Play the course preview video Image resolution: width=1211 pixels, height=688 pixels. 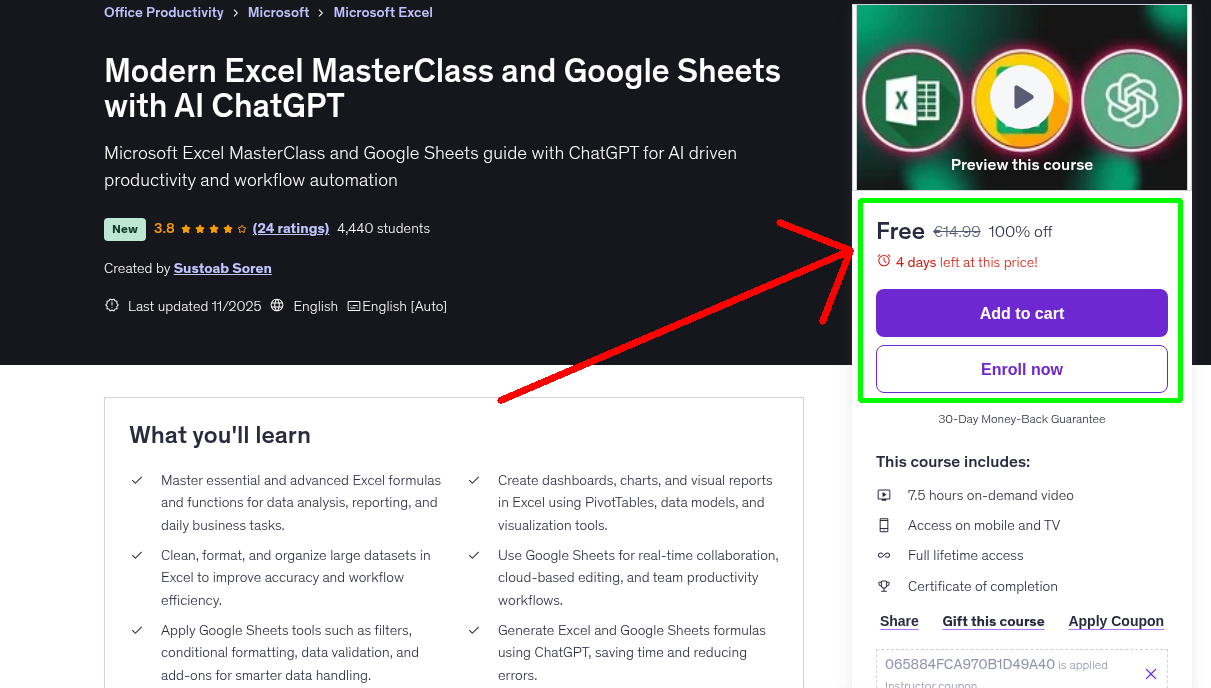pyautogui.click(x=1021, y=99)
